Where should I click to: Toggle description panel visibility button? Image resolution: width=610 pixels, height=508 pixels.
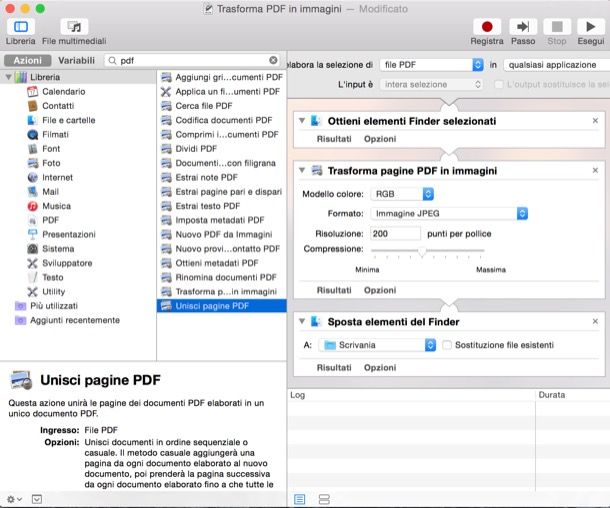[x=37, y=499]
